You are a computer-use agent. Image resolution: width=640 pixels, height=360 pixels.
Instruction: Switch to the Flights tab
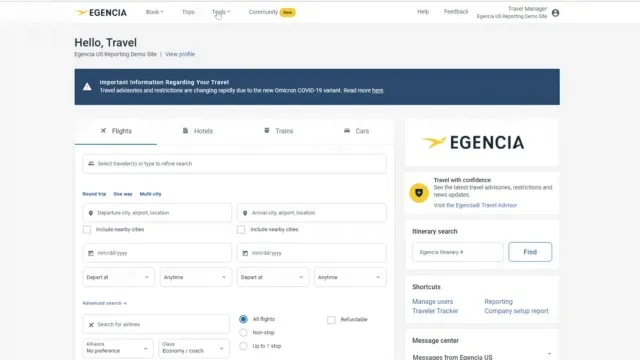coord(116,131)
